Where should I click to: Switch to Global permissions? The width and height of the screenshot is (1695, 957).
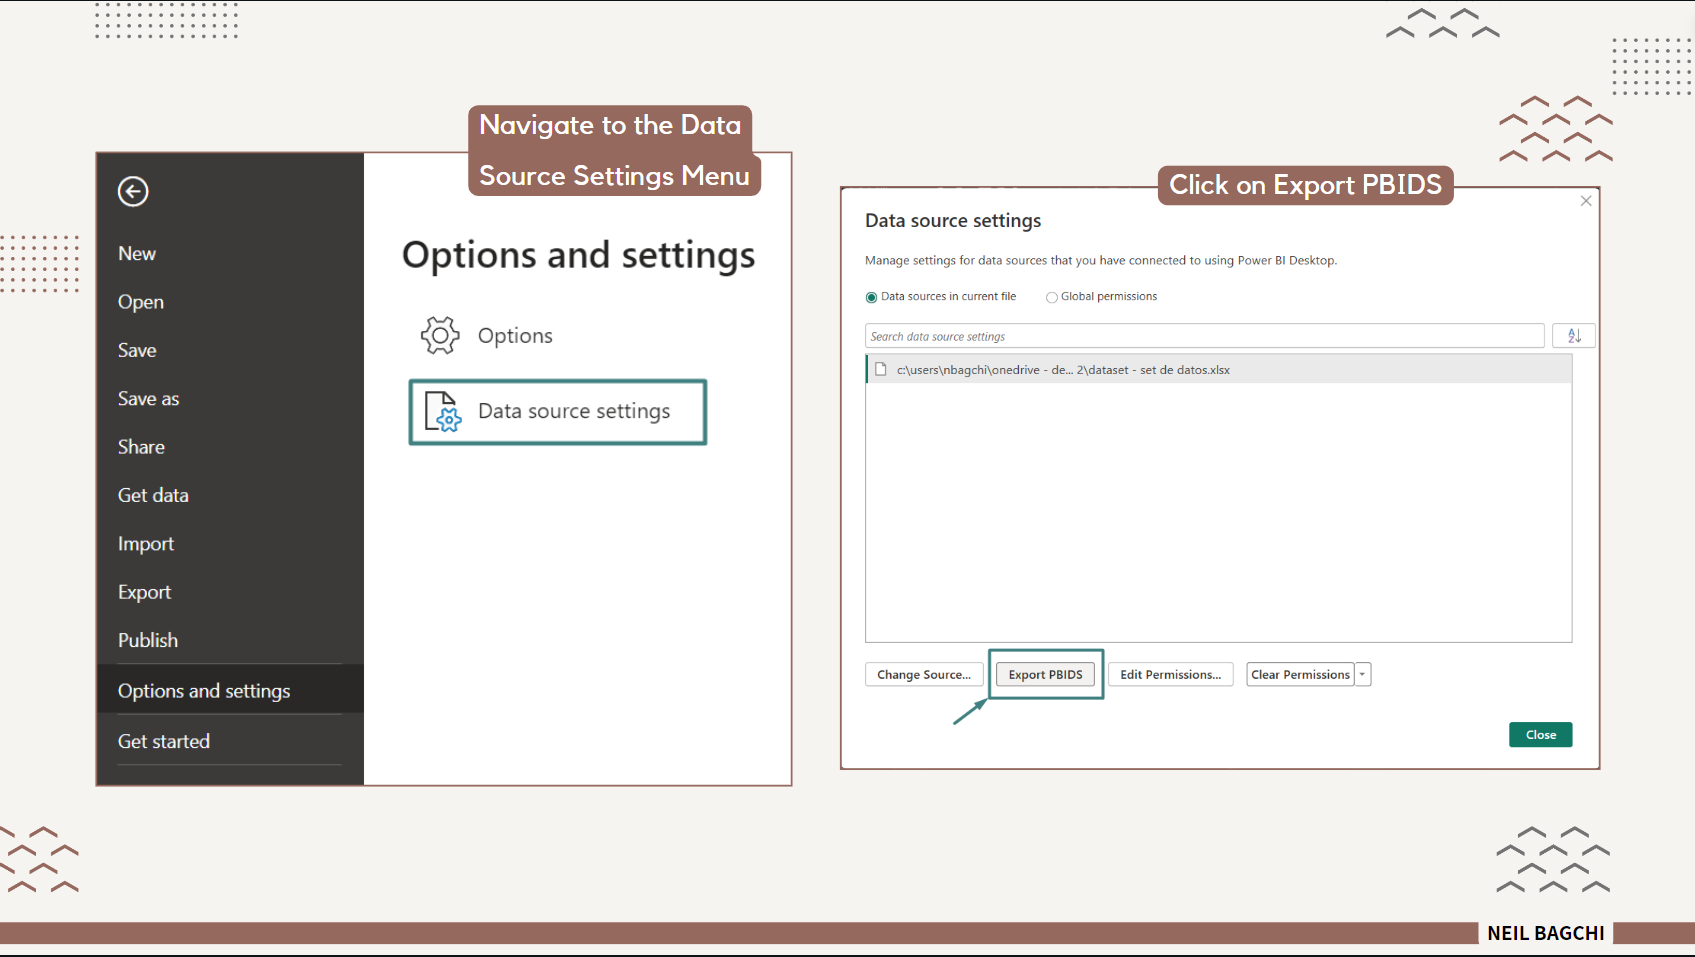(1052, 296)
